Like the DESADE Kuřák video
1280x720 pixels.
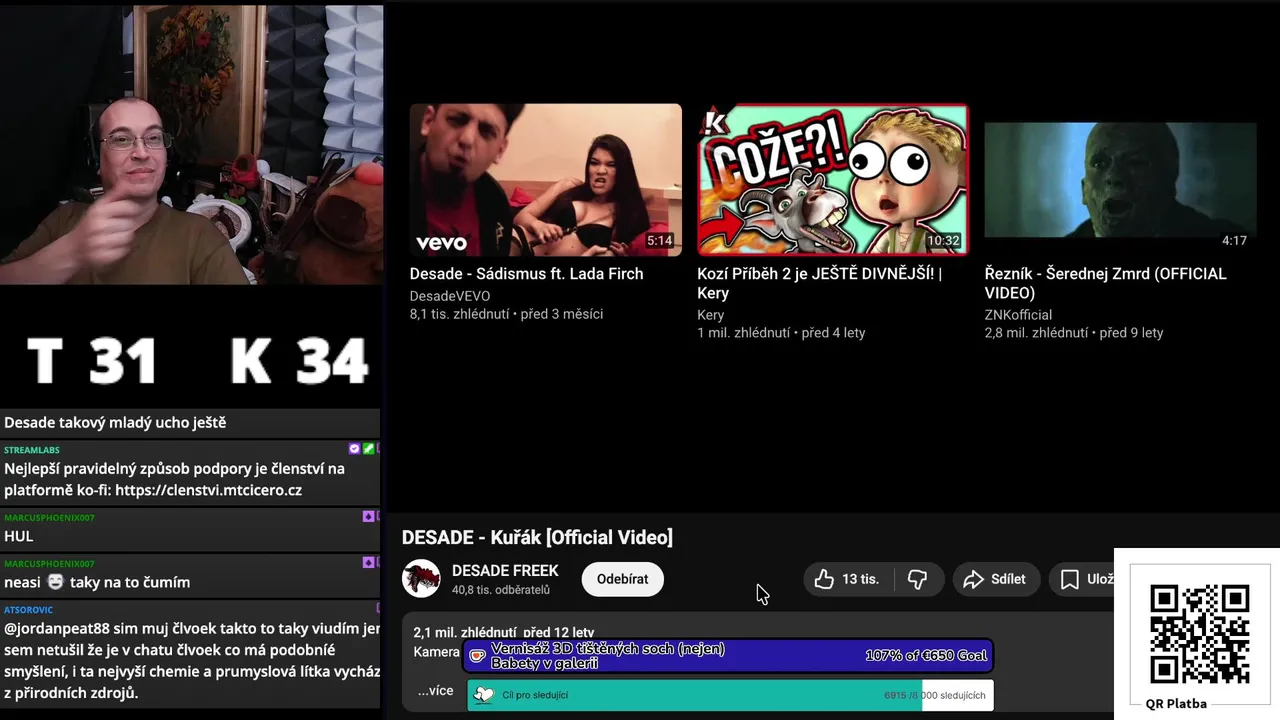[848, 579]
